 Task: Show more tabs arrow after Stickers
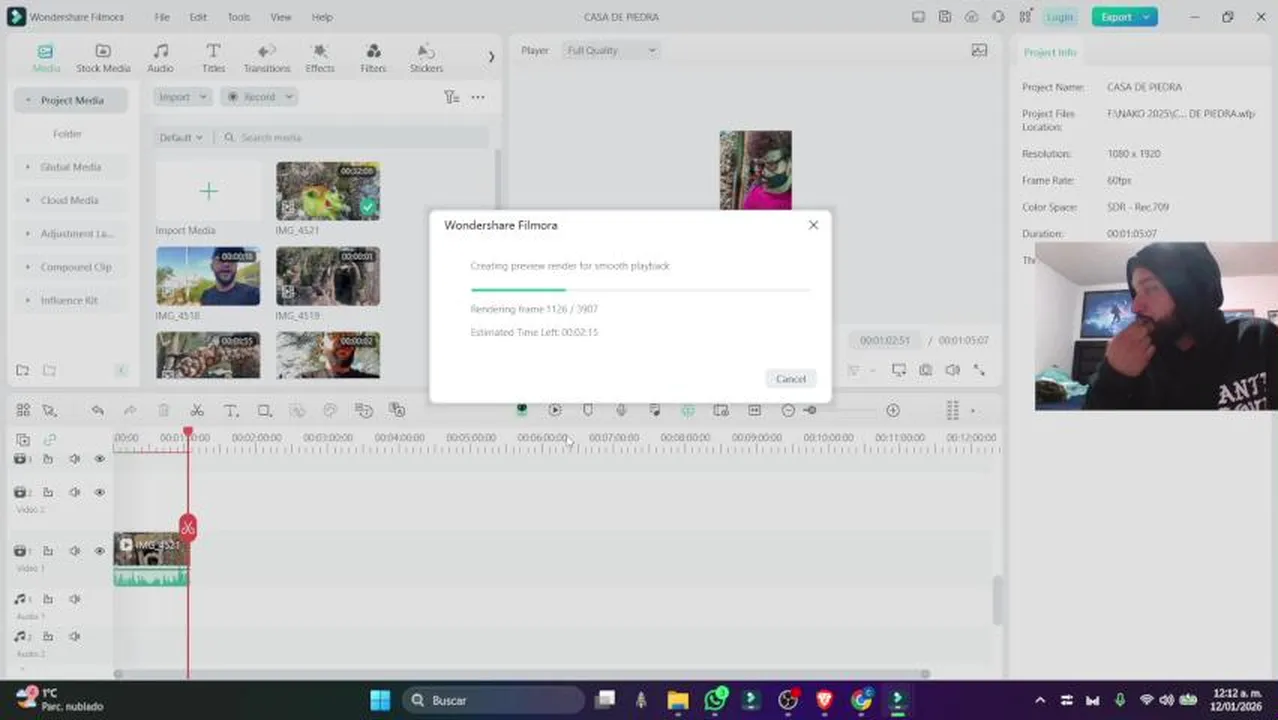[491, 57]
